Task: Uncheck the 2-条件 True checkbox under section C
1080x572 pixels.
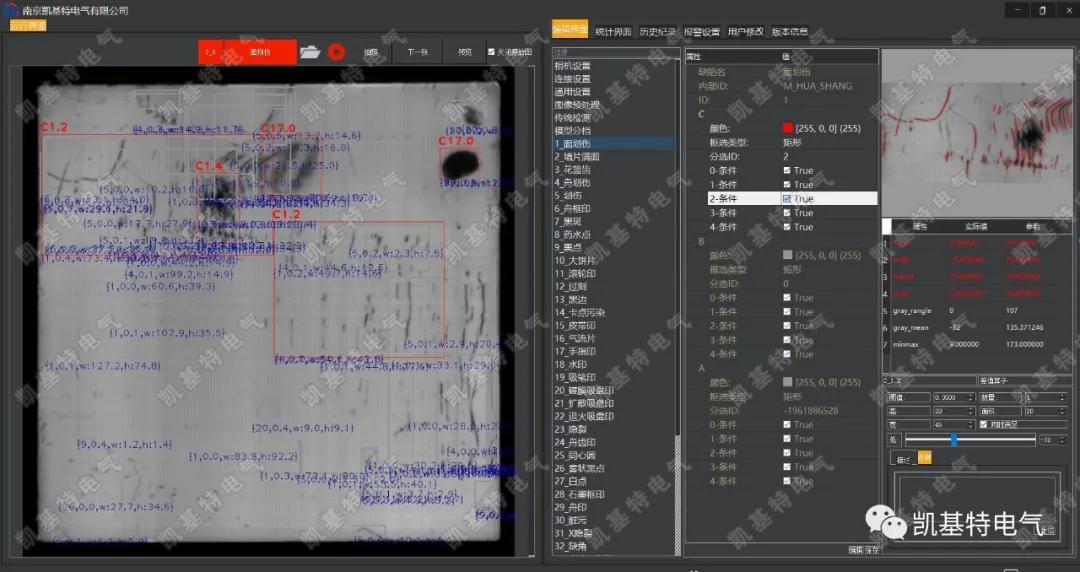Action: point(787,199)
